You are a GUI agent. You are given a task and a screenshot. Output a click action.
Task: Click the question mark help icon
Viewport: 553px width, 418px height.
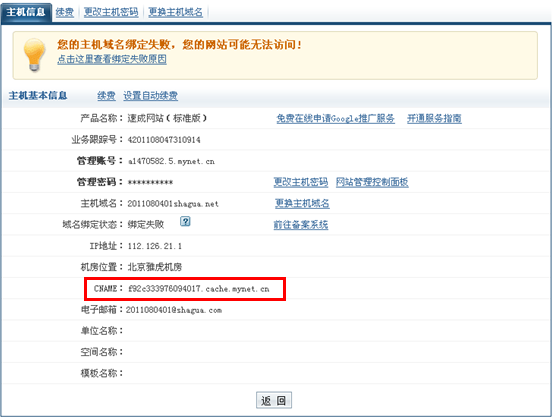[x=185, y=221]
